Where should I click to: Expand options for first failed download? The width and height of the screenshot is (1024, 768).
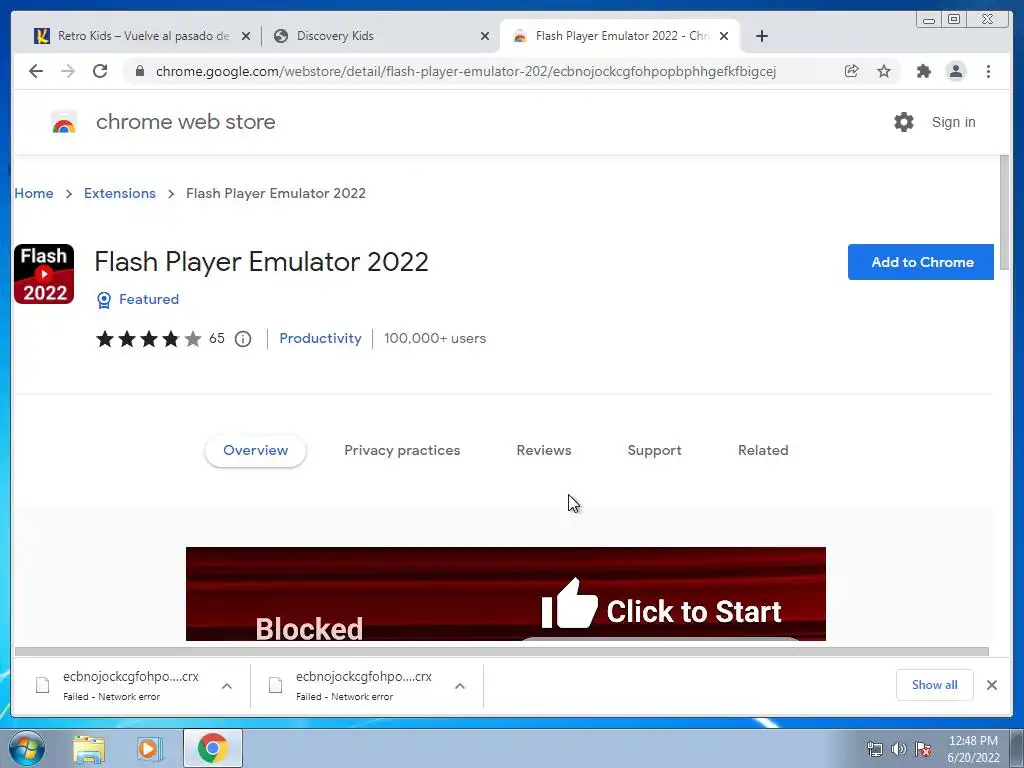coord(227,686)
